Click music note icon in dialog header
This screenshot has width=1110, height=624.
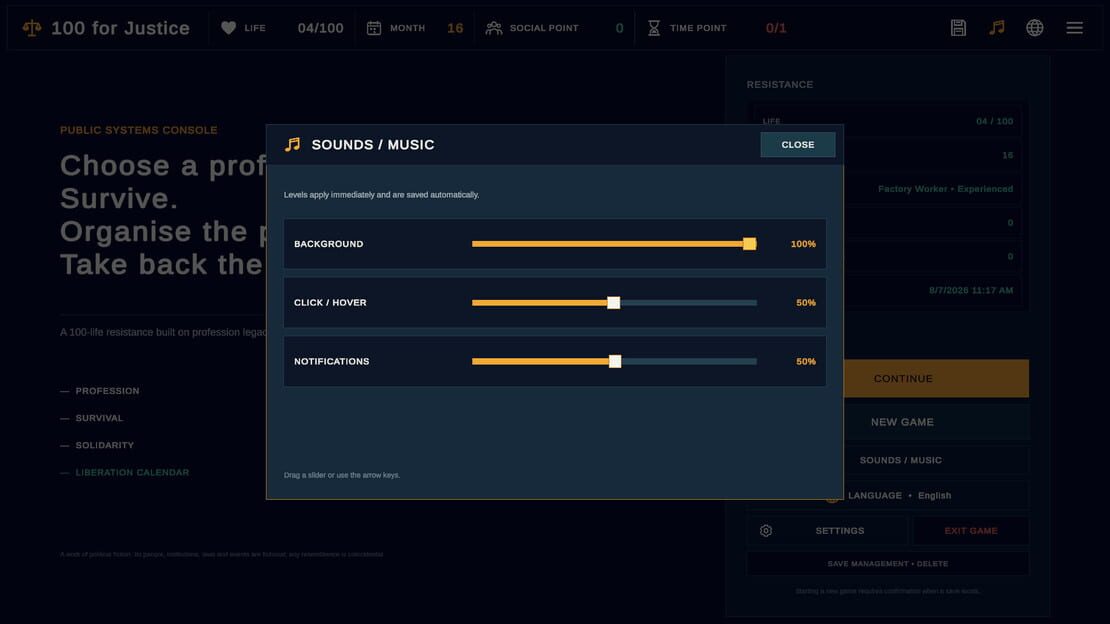(292, 144)
